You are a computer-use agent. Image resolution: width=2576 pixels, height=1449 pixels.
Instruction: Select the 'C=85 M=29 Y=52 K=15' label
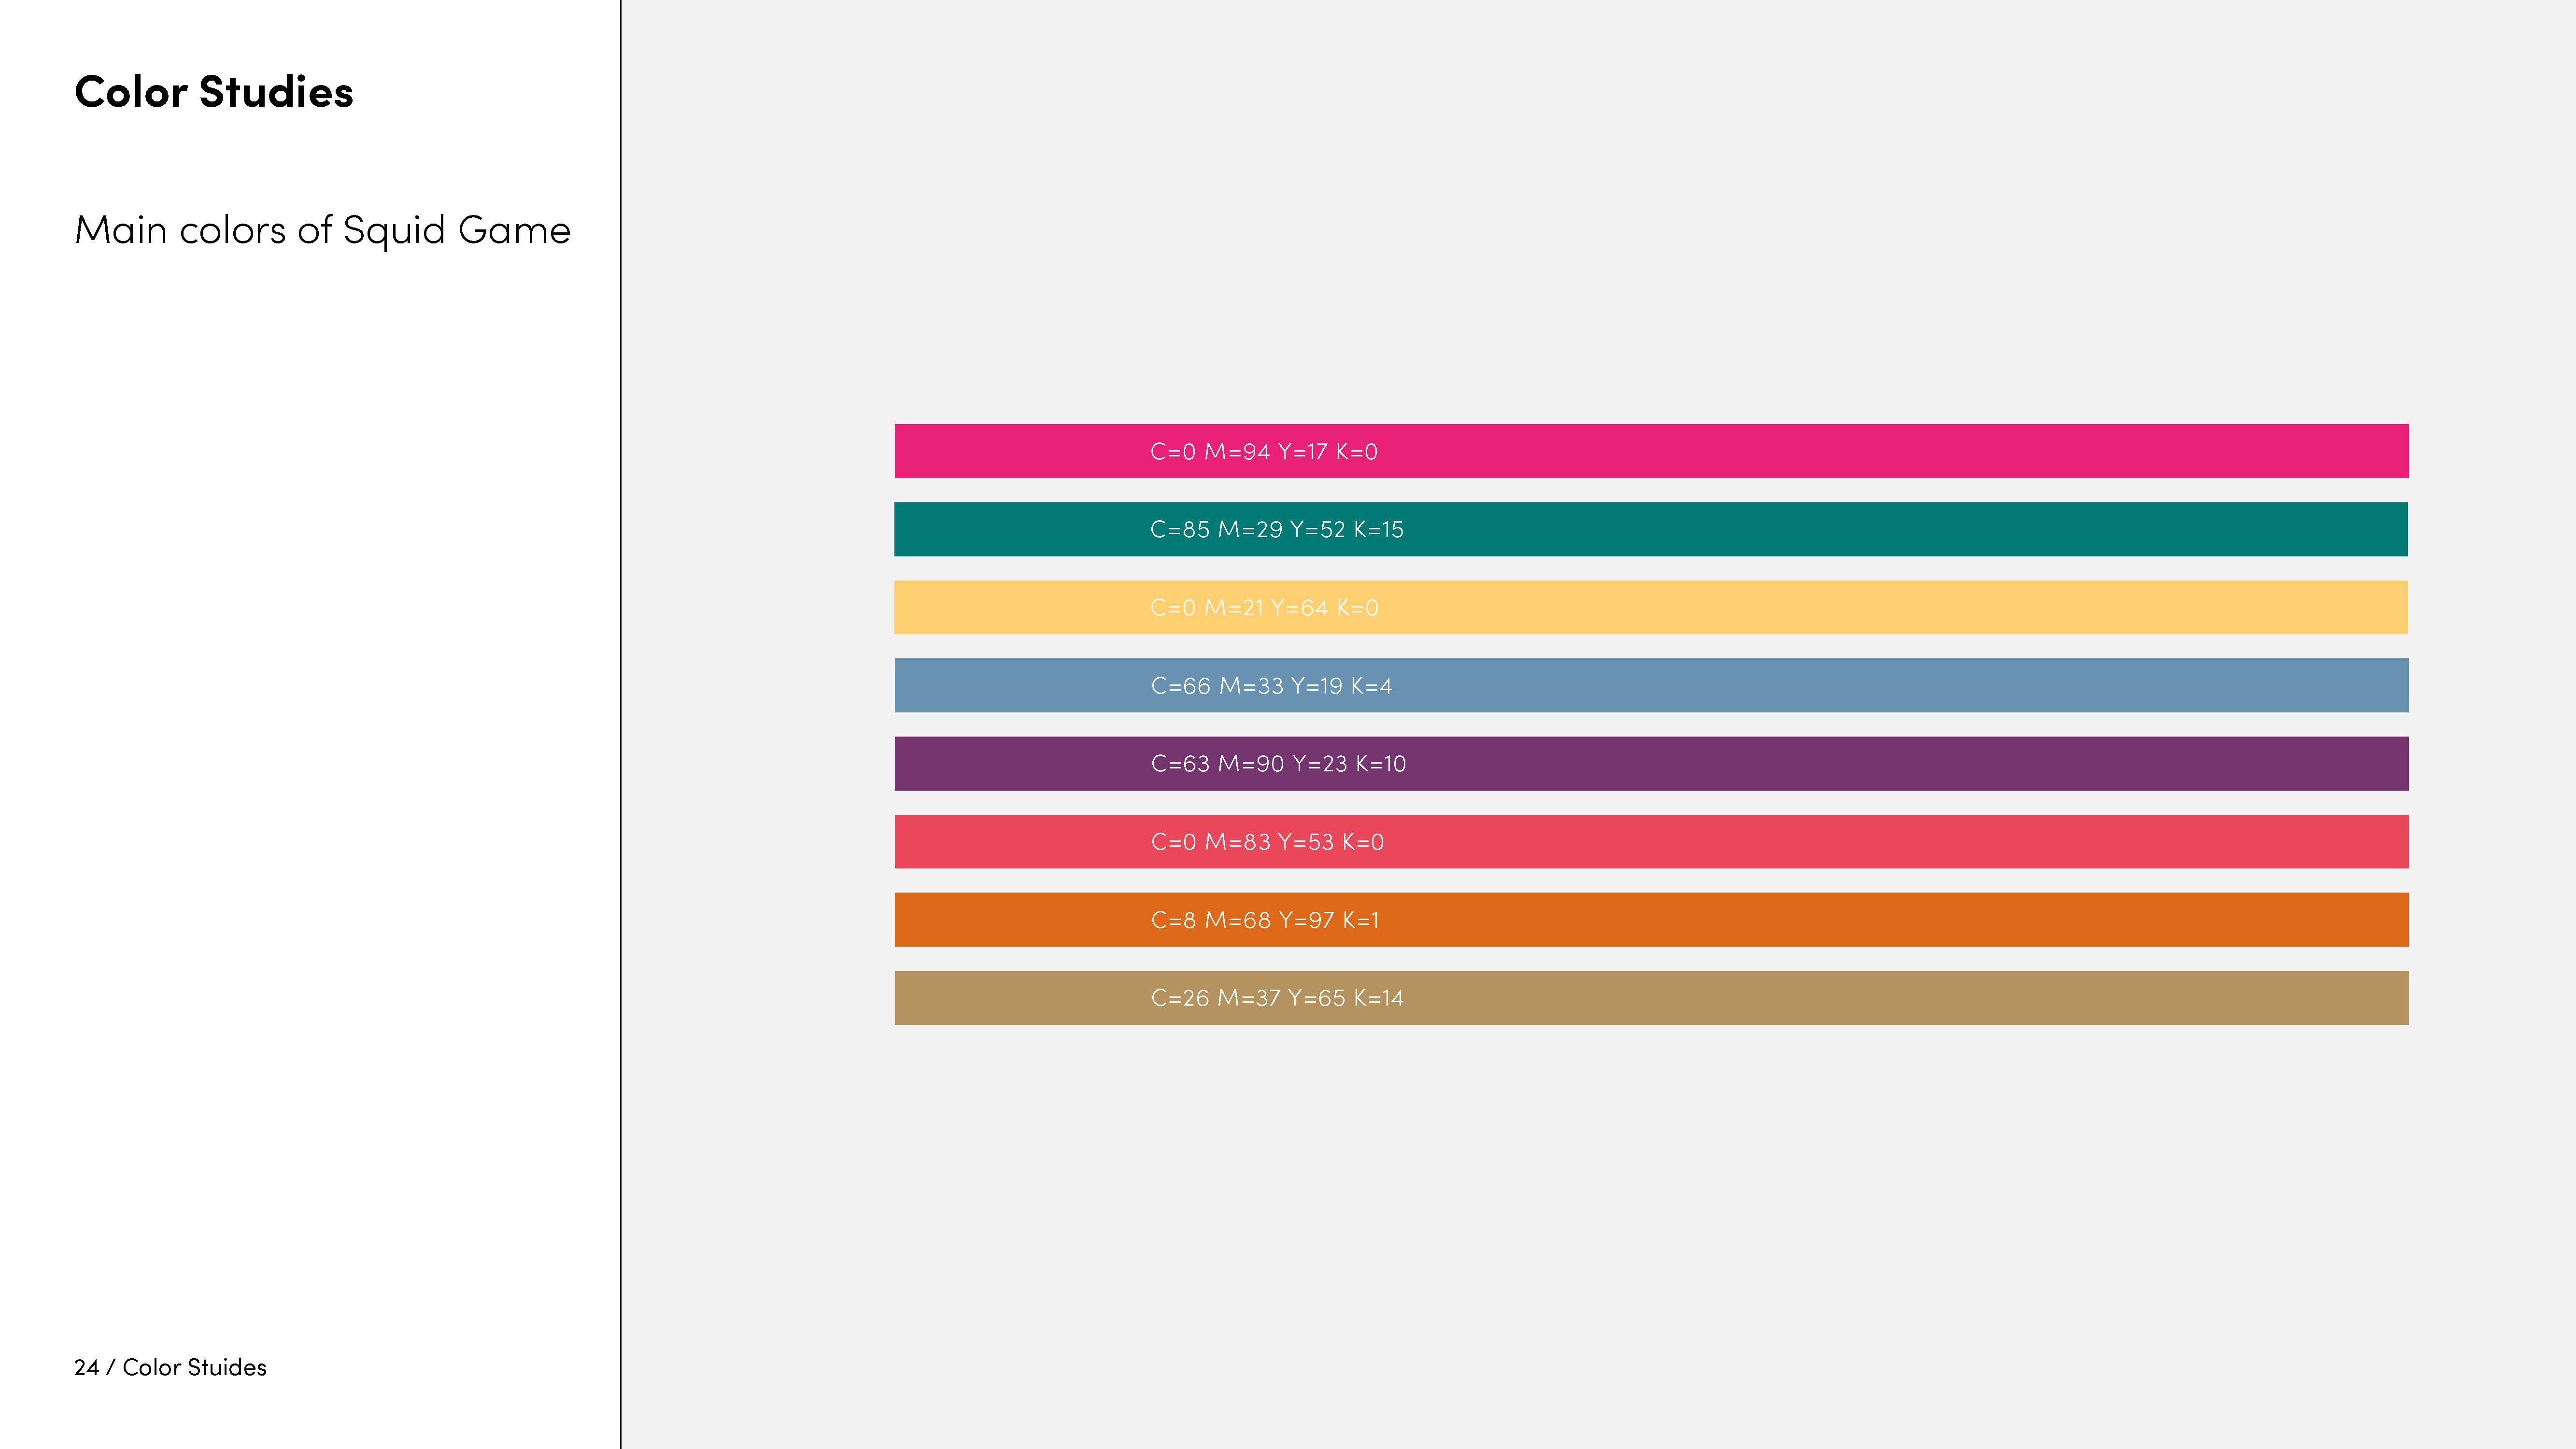click(x=1276, y=530)
